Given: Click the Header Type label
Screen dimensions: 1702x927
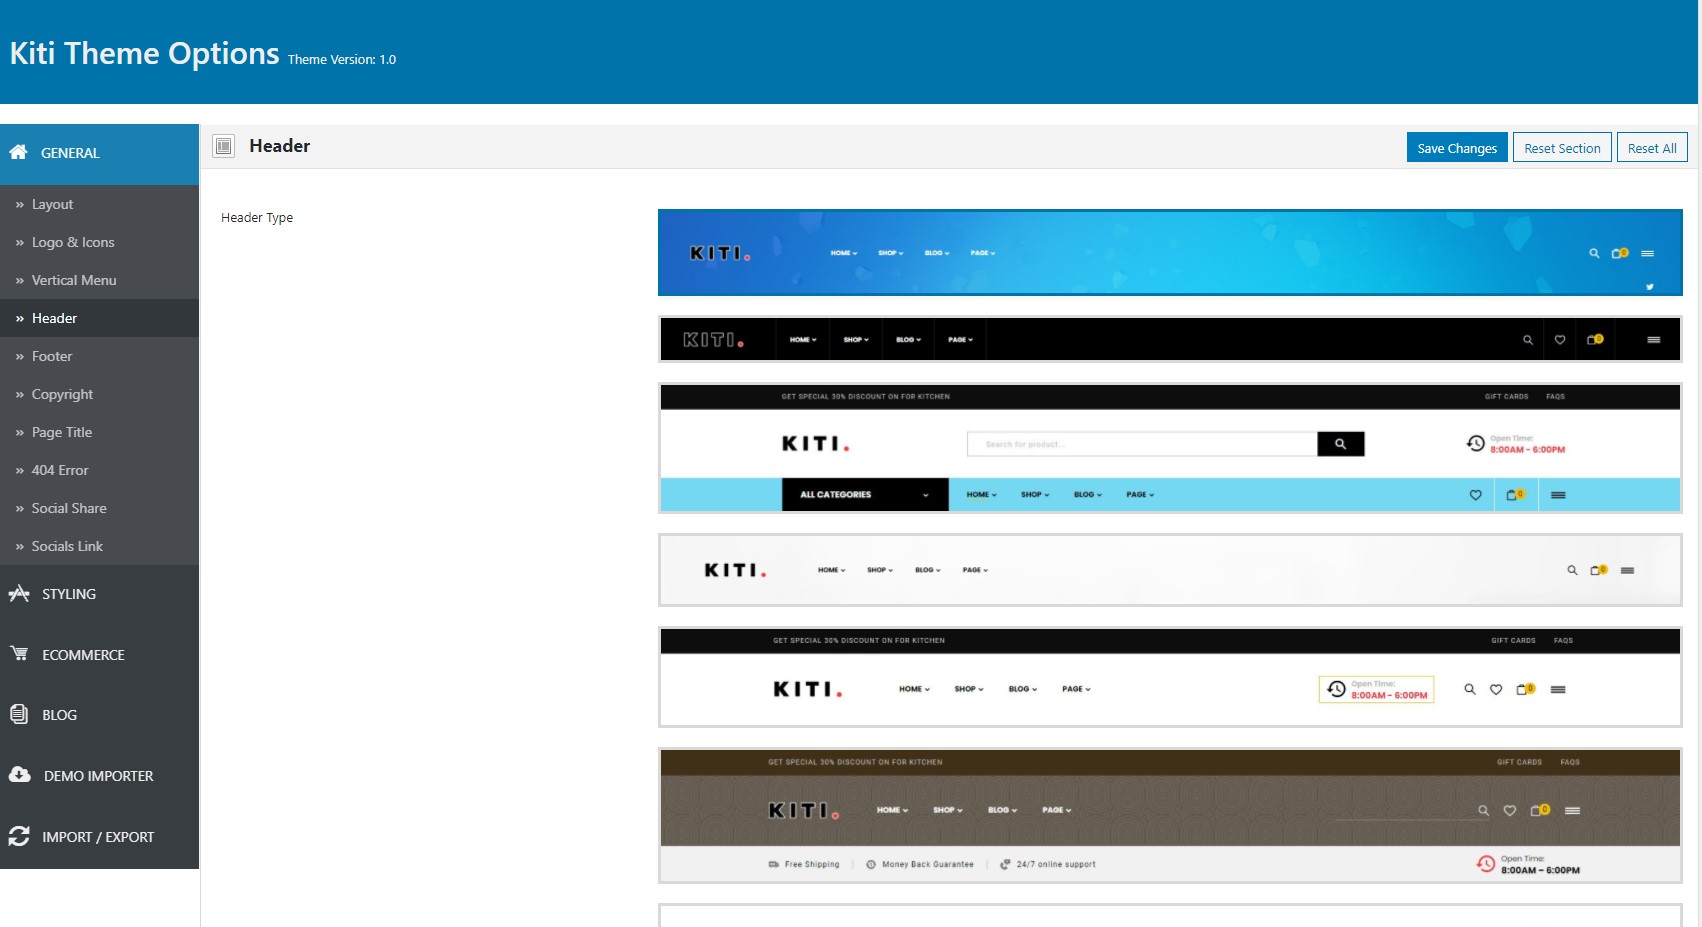Looking at the screenshot, I should pyautogui.click(x=257, y=217).
